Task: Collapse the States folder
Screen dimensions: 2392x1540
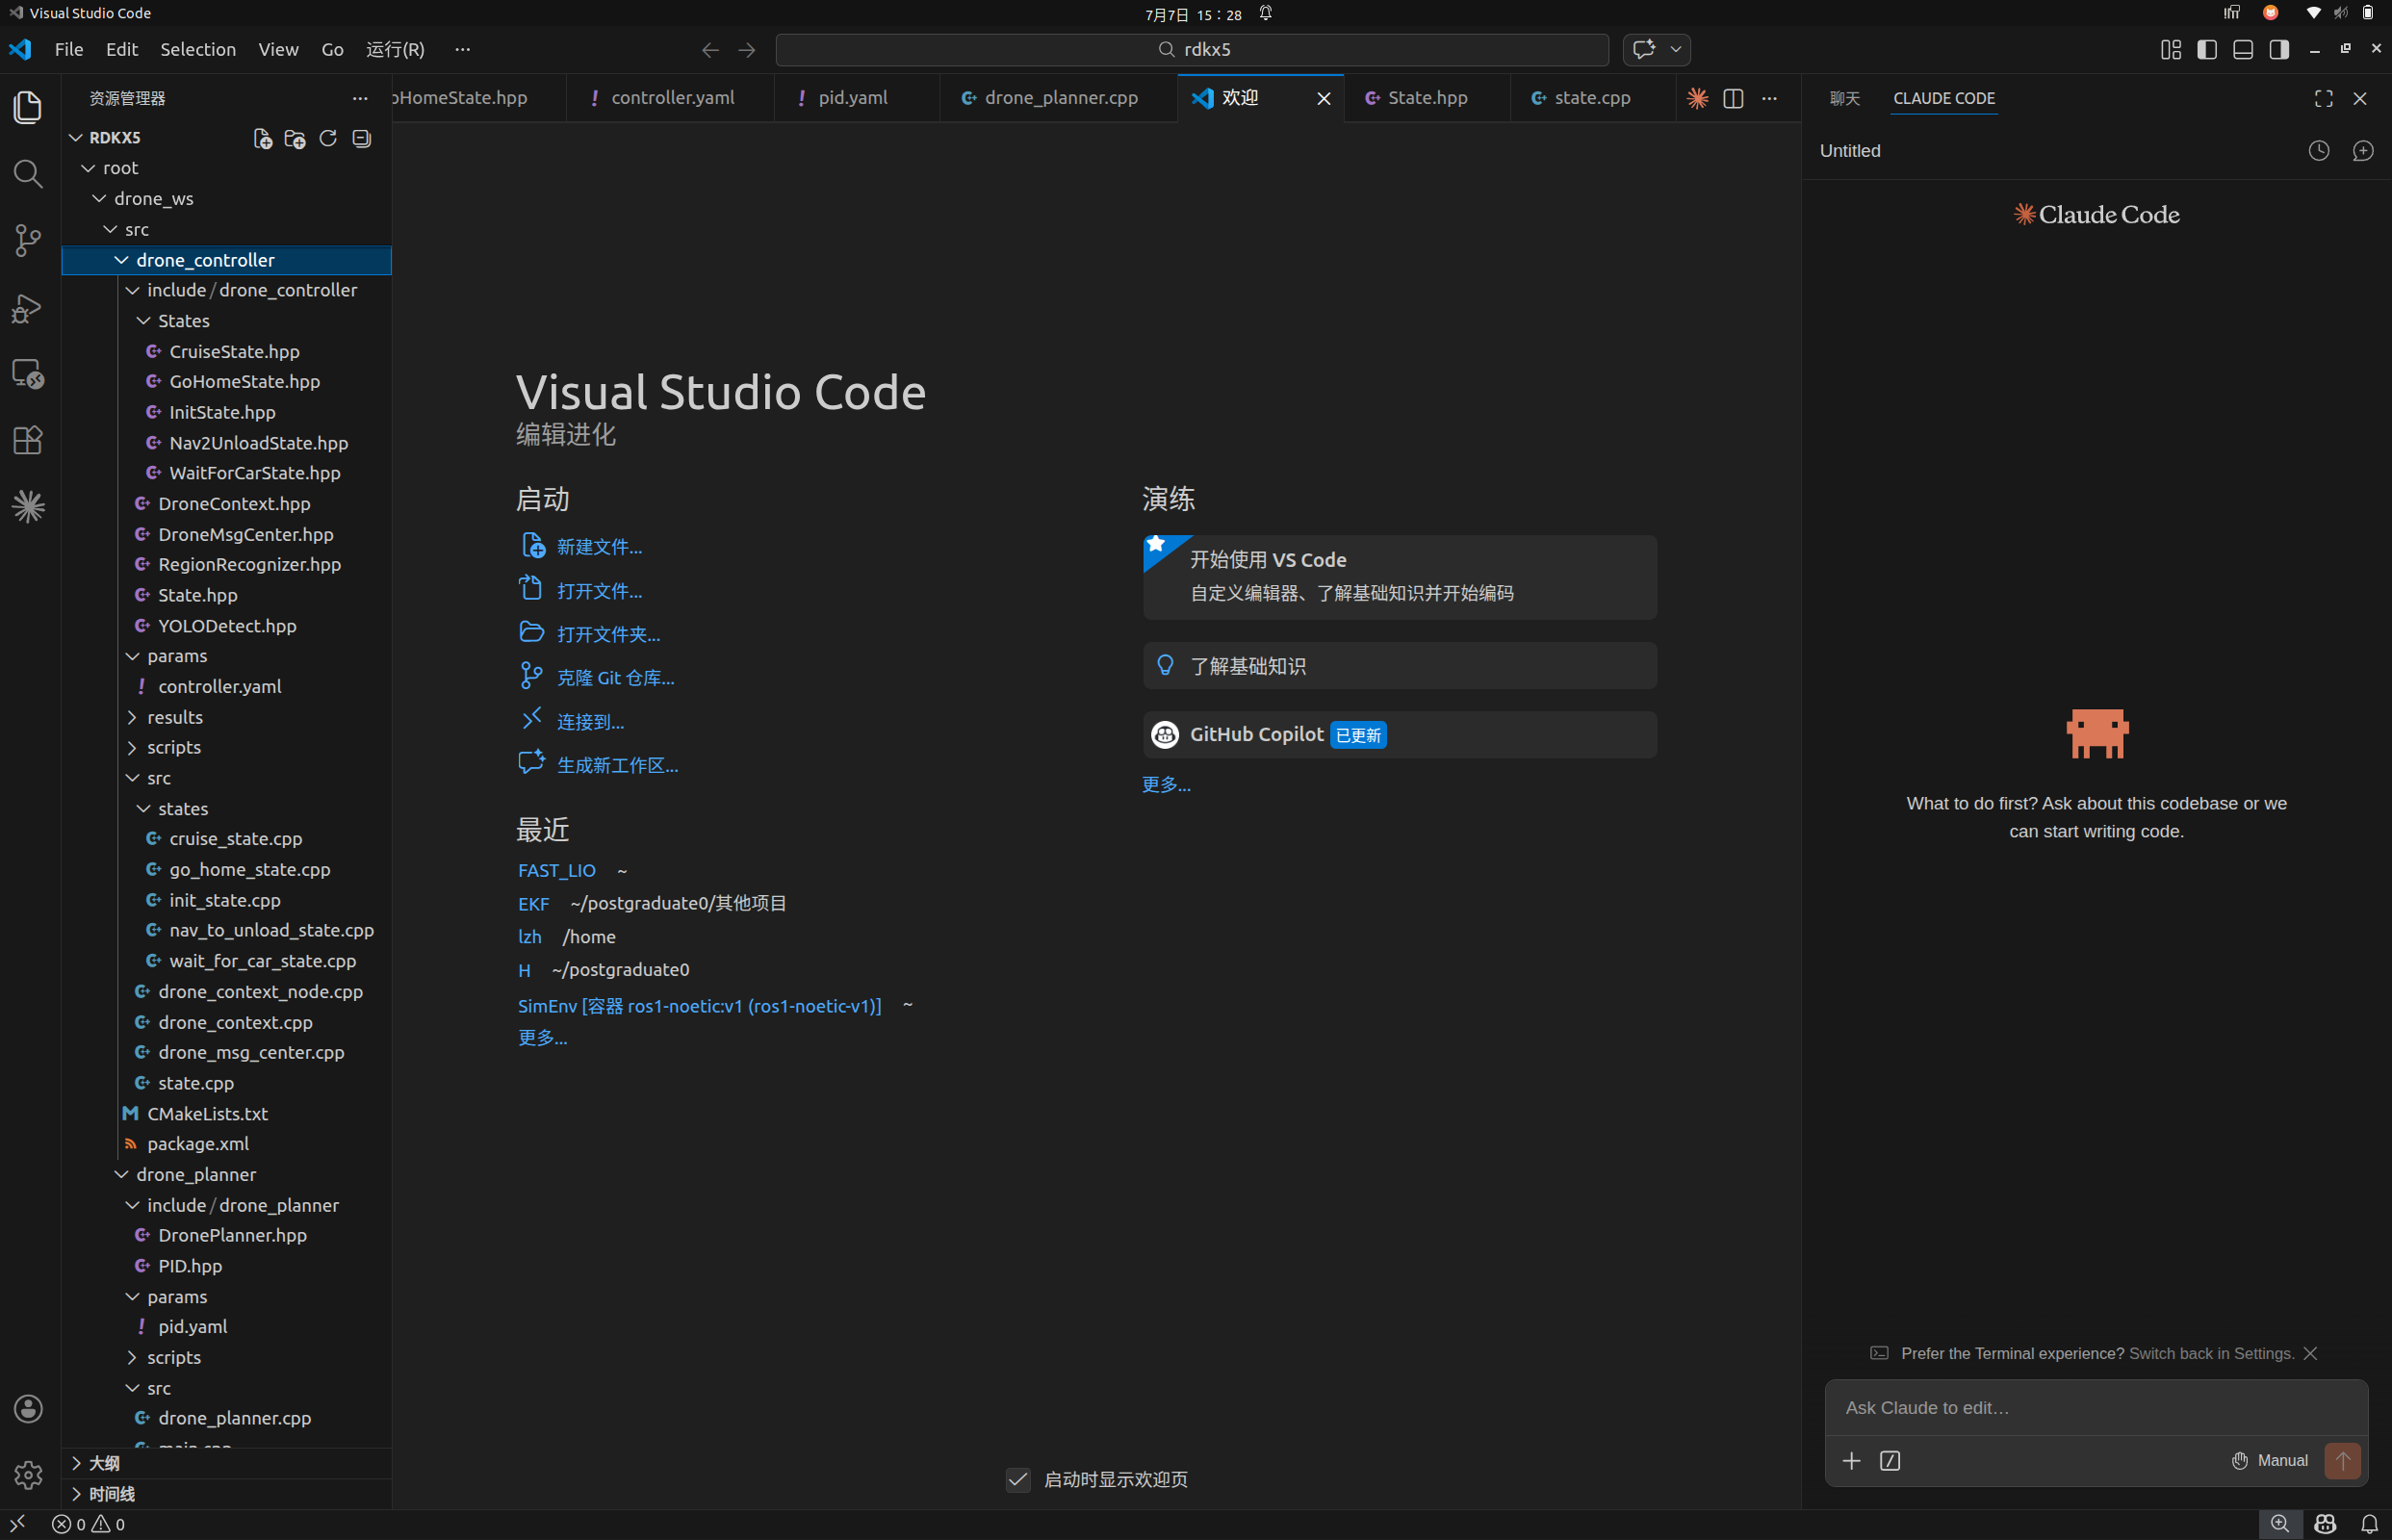Action: coord(226,321)
